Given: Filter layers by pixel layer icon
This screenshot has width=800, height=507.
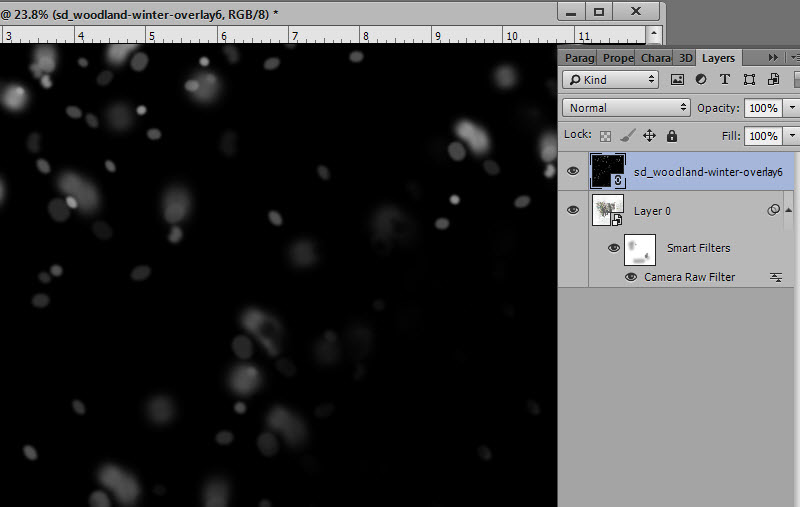Looking at the screenshot, I should click(677, 80).
